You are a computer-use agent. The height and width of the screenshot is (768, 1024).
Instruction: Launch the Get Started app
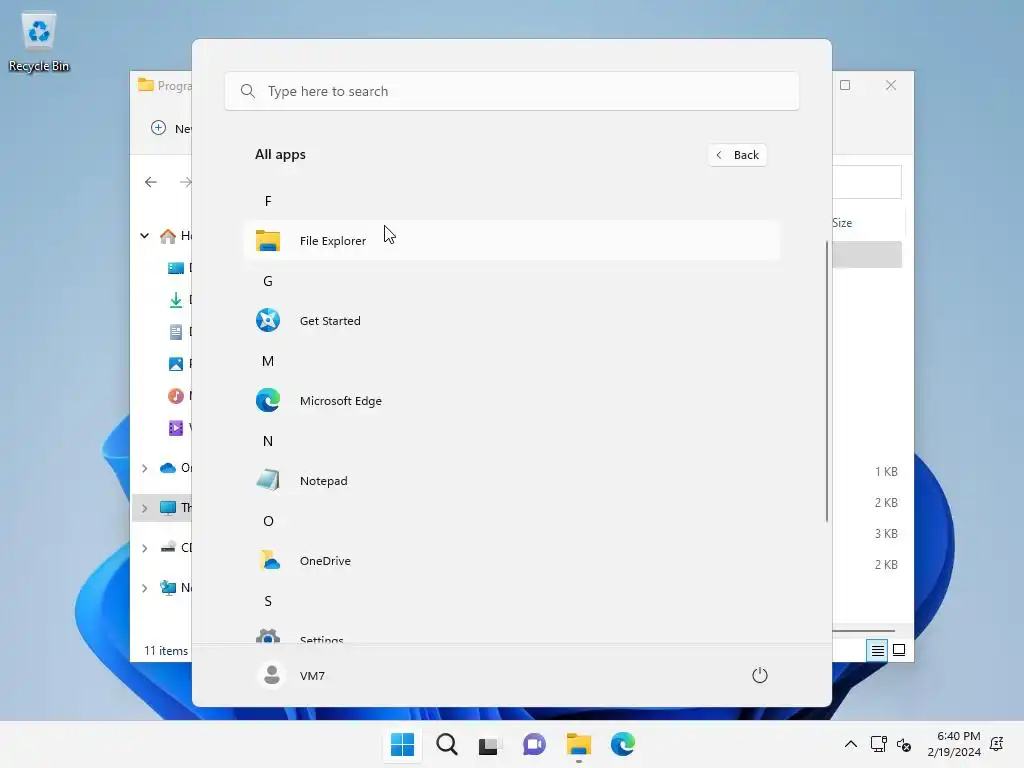coord(511,321)
